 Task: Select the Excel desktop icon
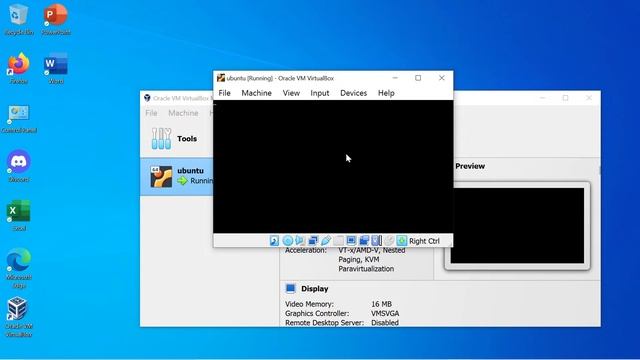pos(19,216)
